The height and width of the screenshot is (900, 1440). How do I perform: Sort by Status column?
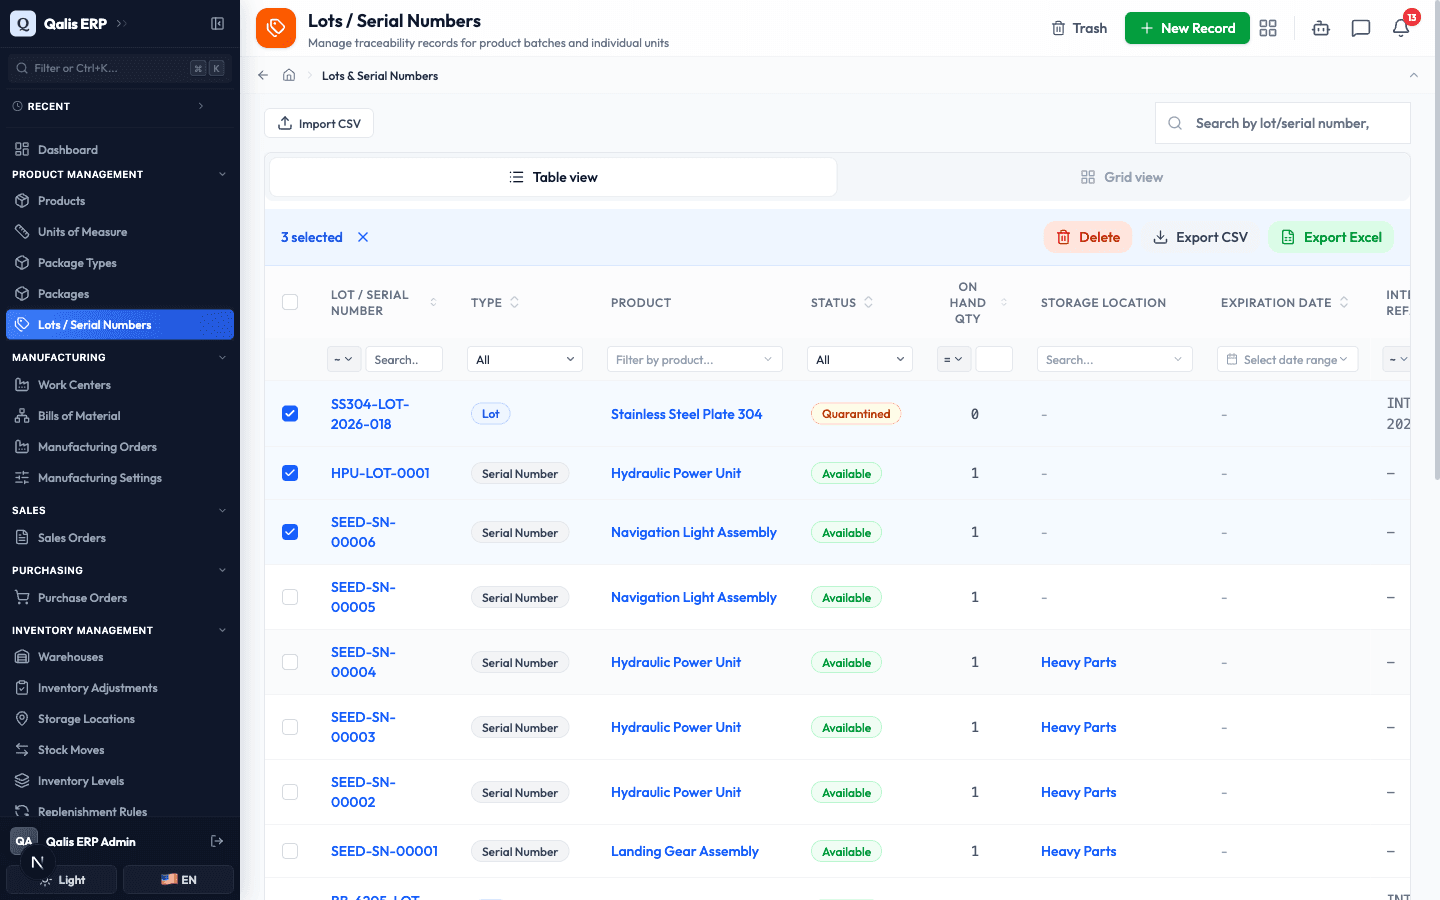(x=868, y=302)
